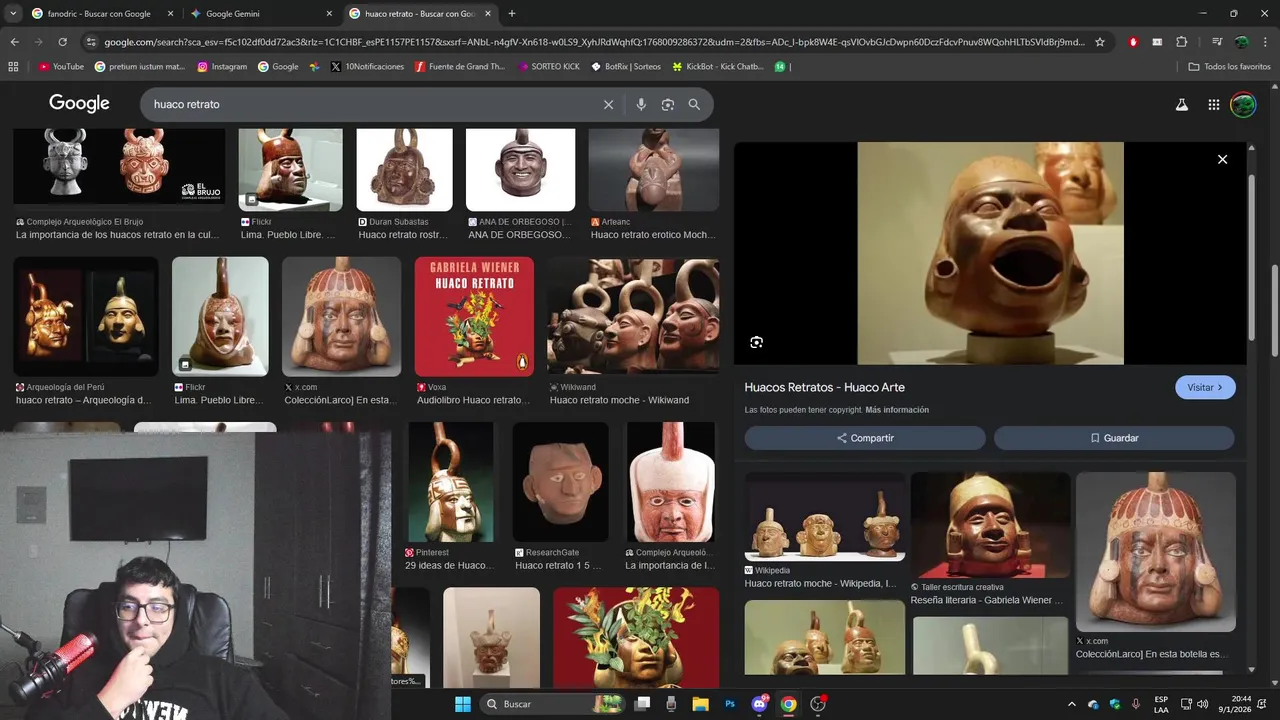This screenshot has height=720, width=1280.
Task: Close the image preview panel
Action: pos(1222,159)
